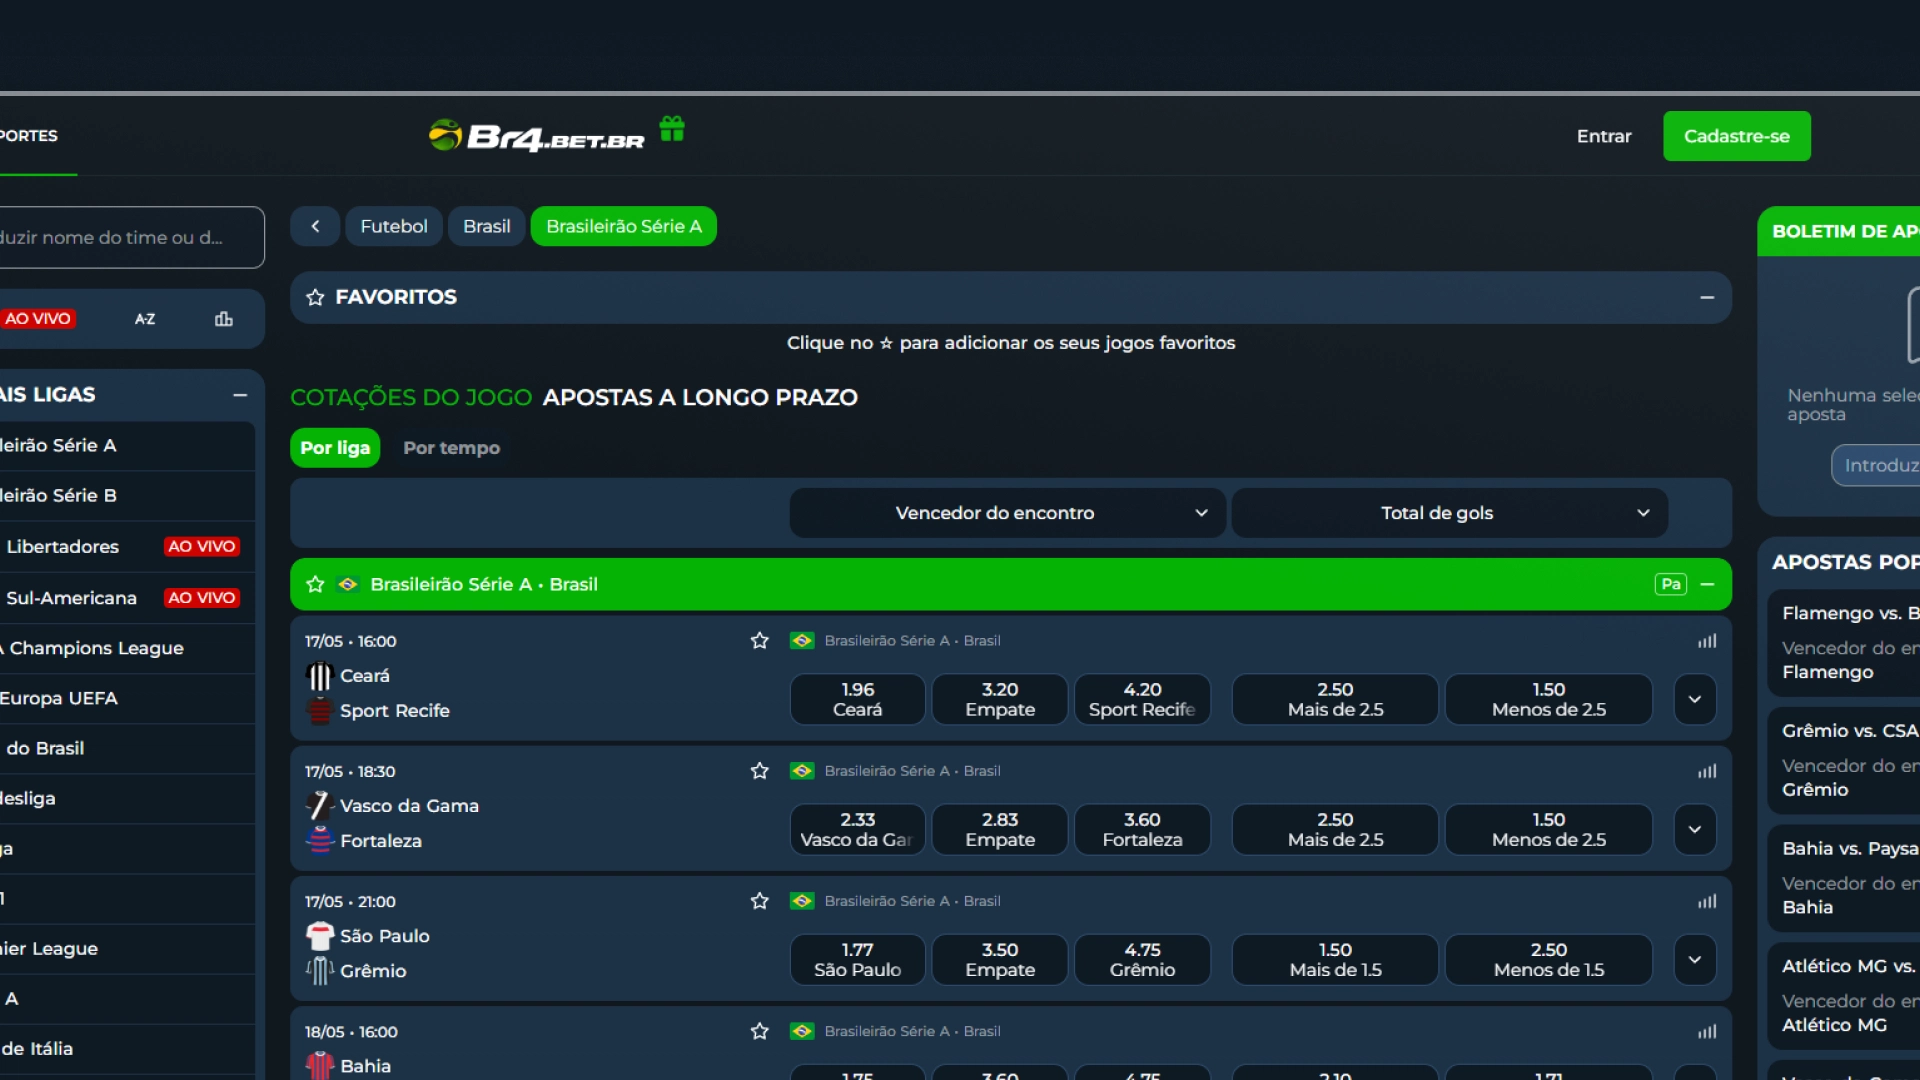The height and width of the screenshot is (1080, 1920).
Task: Open Sul-Americana league in sidebar
Action: tap(127, 598)
